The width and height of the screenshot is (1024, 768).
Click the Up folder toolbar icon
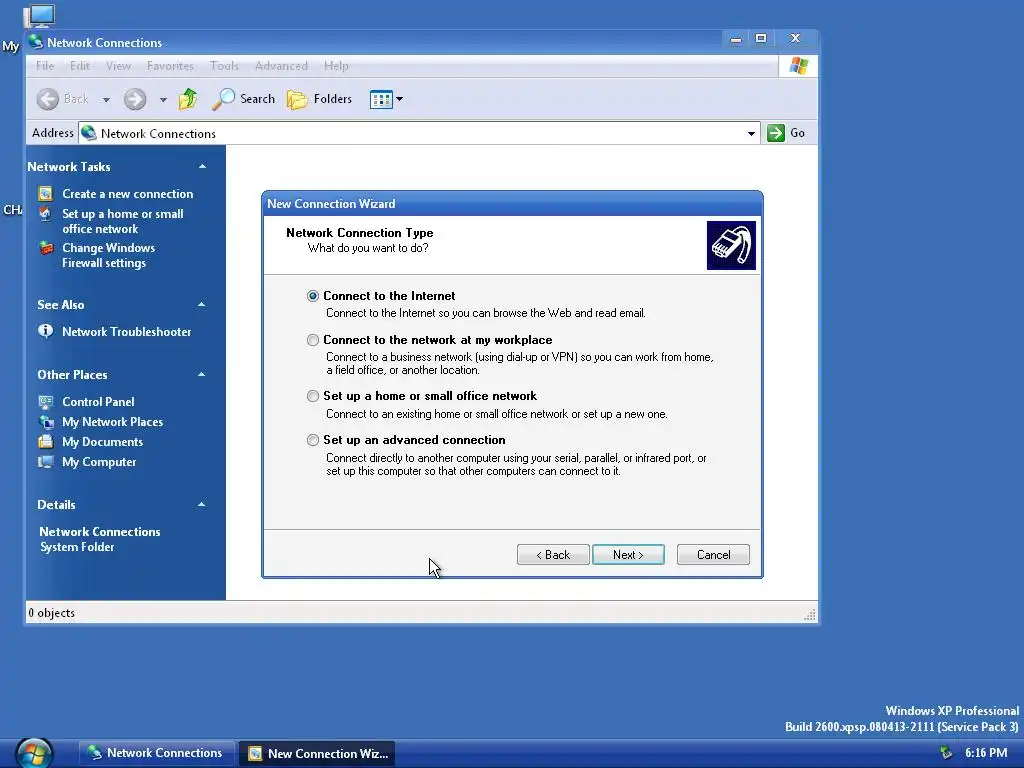click(188, 99)
